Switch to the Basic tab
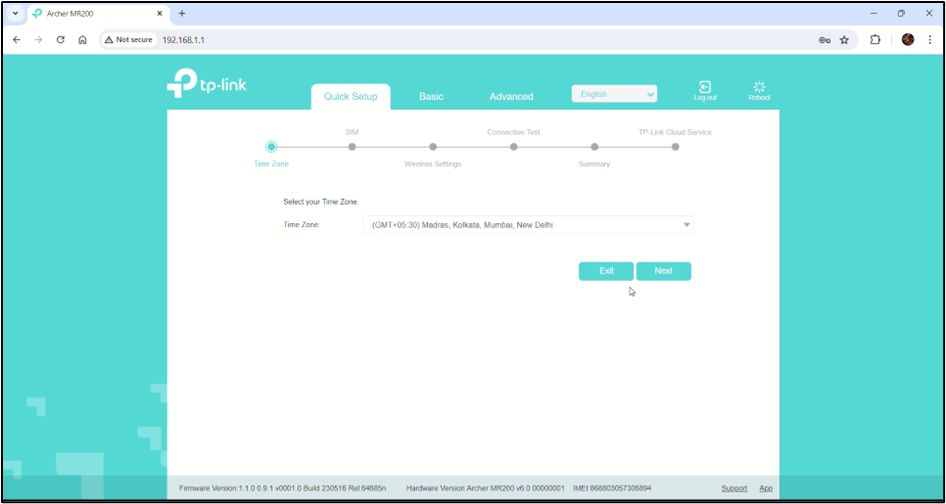This screenshot has width=946, height=504. 431,97
